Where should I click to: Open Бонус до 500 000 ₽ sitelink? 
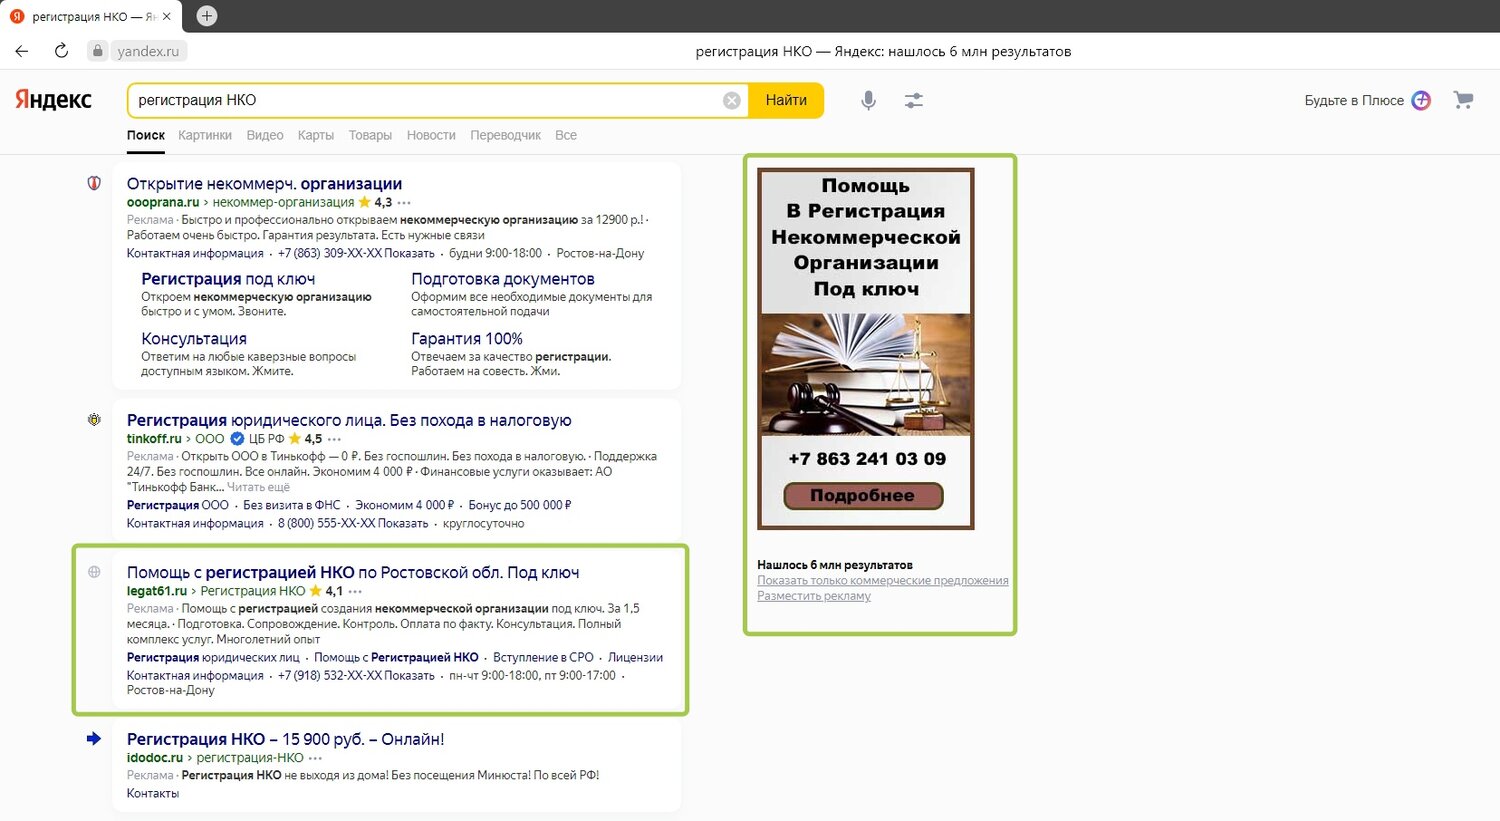520,505
